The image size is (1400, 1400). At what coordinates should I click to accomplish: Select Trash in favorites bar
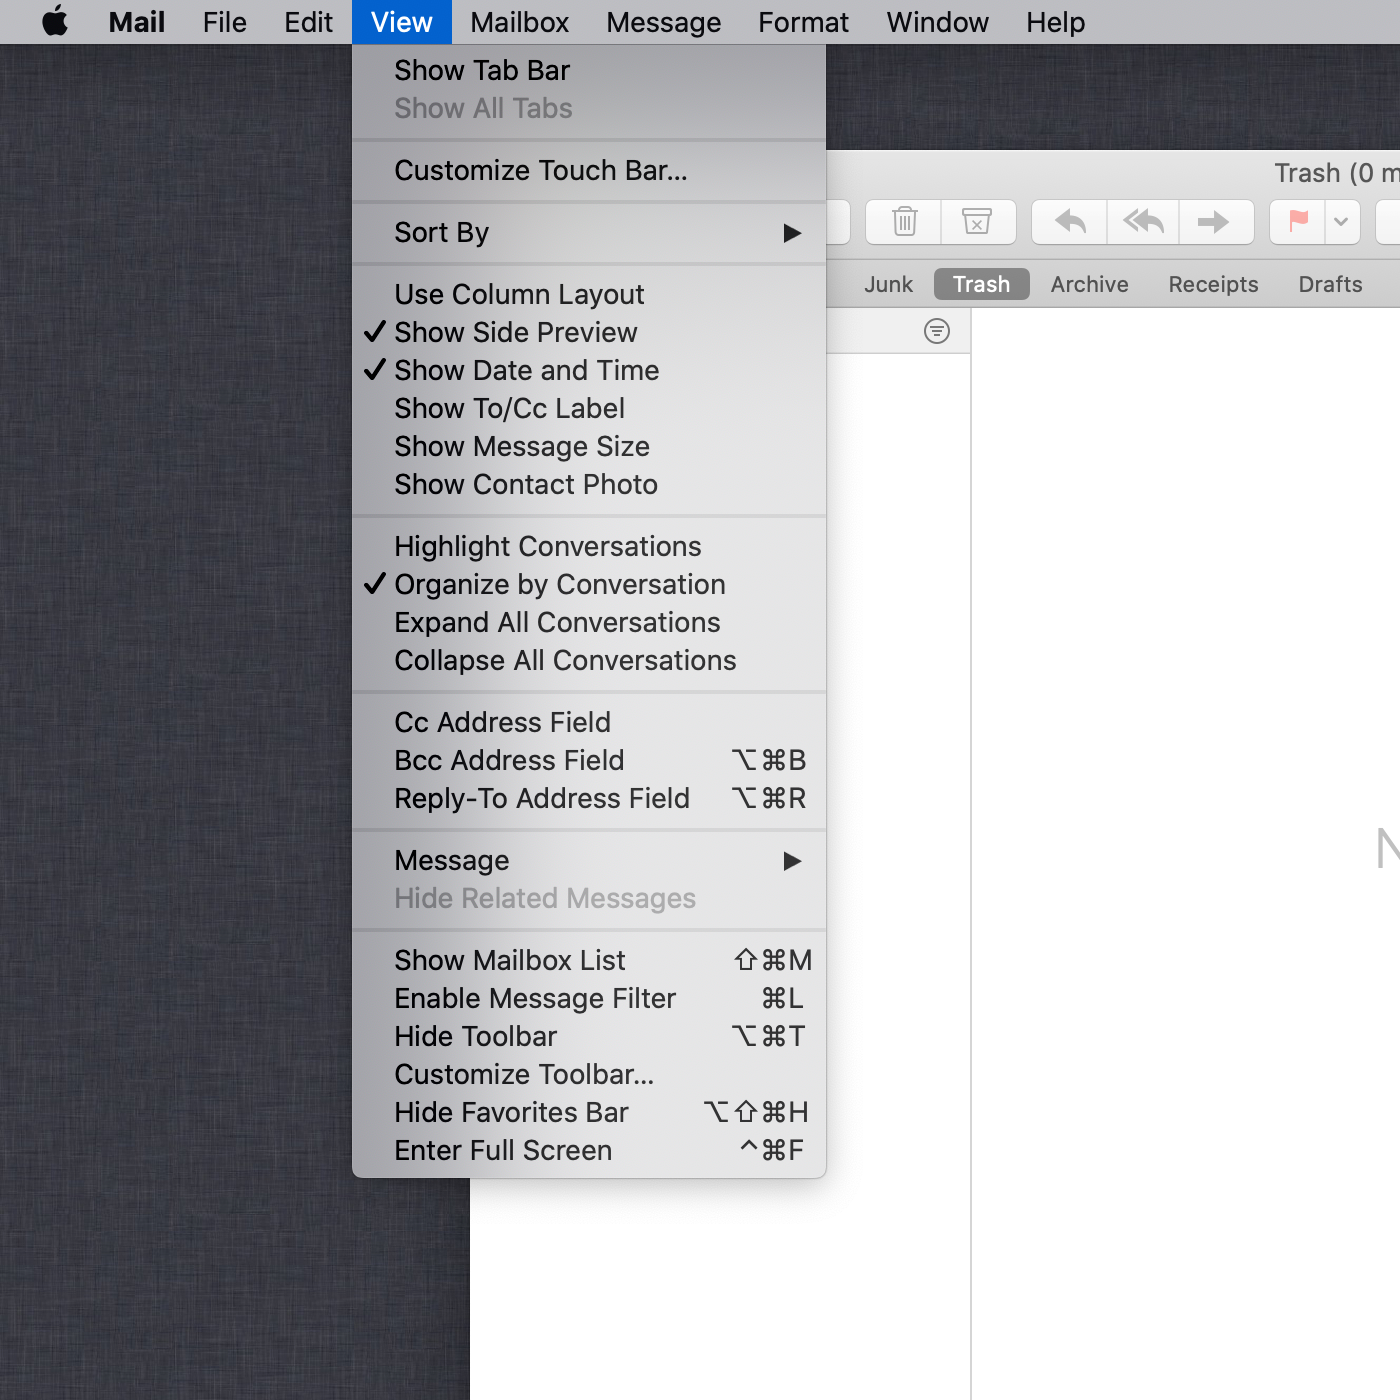pos(981,284)
